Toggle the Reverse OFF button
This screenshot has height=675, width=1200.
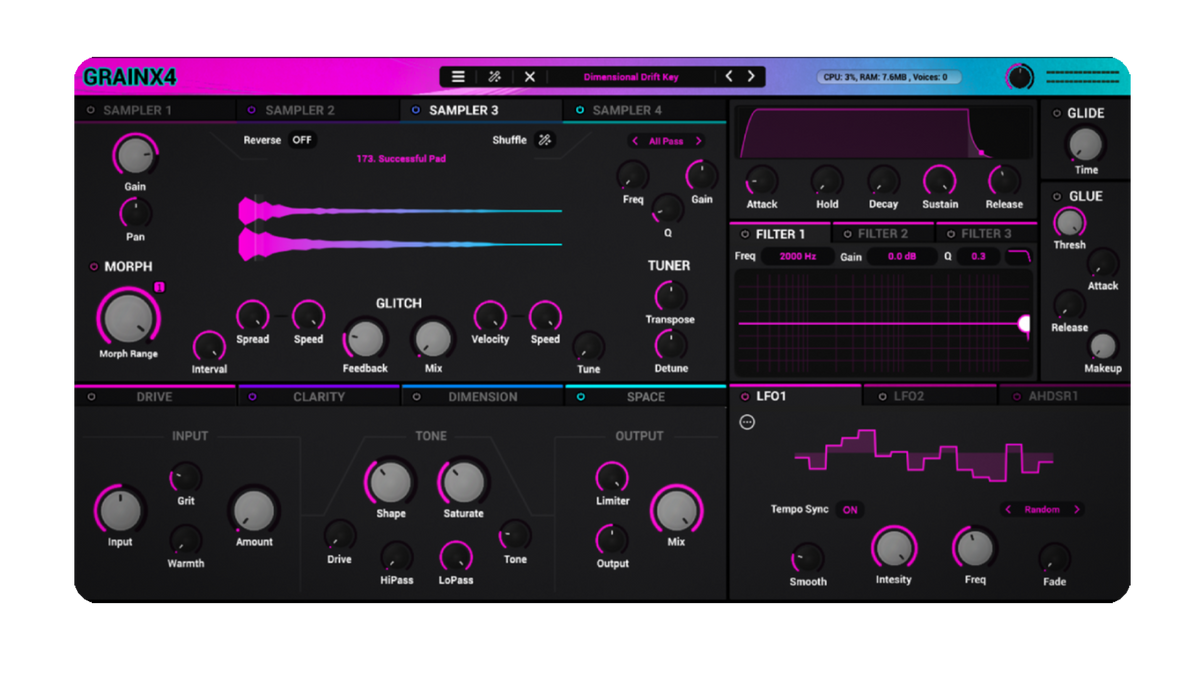302,140
